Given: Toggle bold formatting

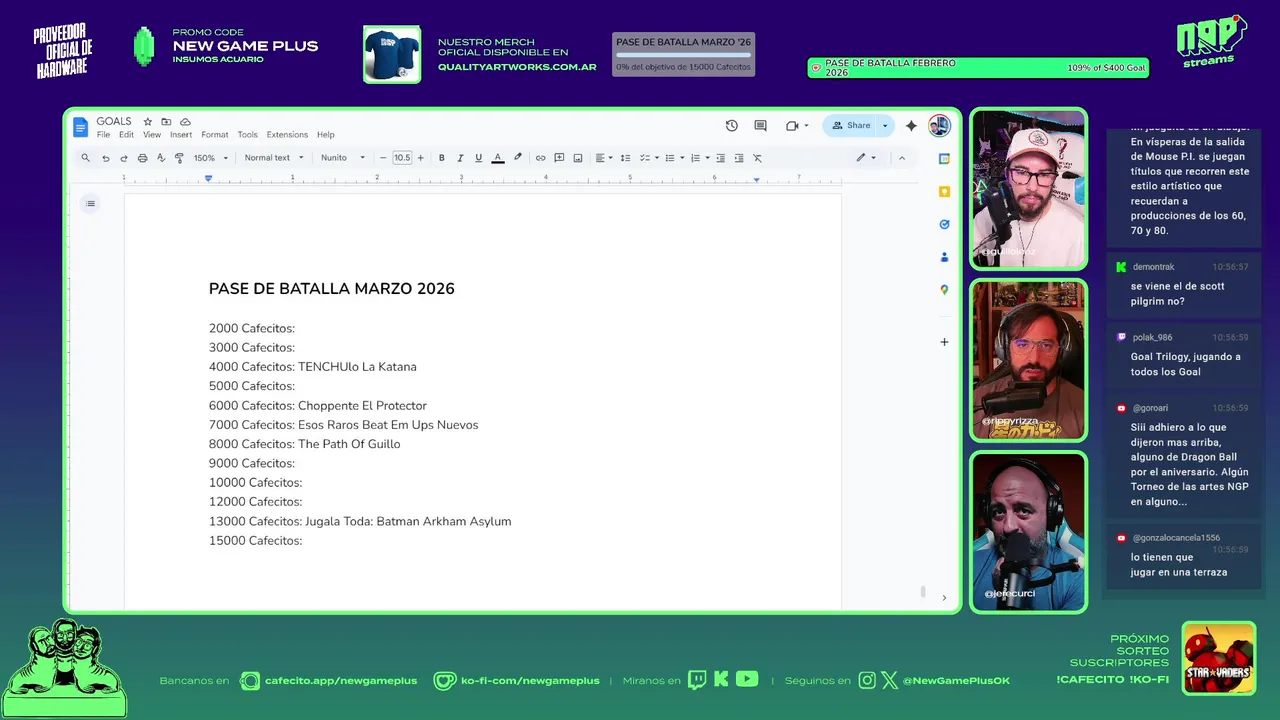Looking at the screenshot, I should [x=441, y=158].
